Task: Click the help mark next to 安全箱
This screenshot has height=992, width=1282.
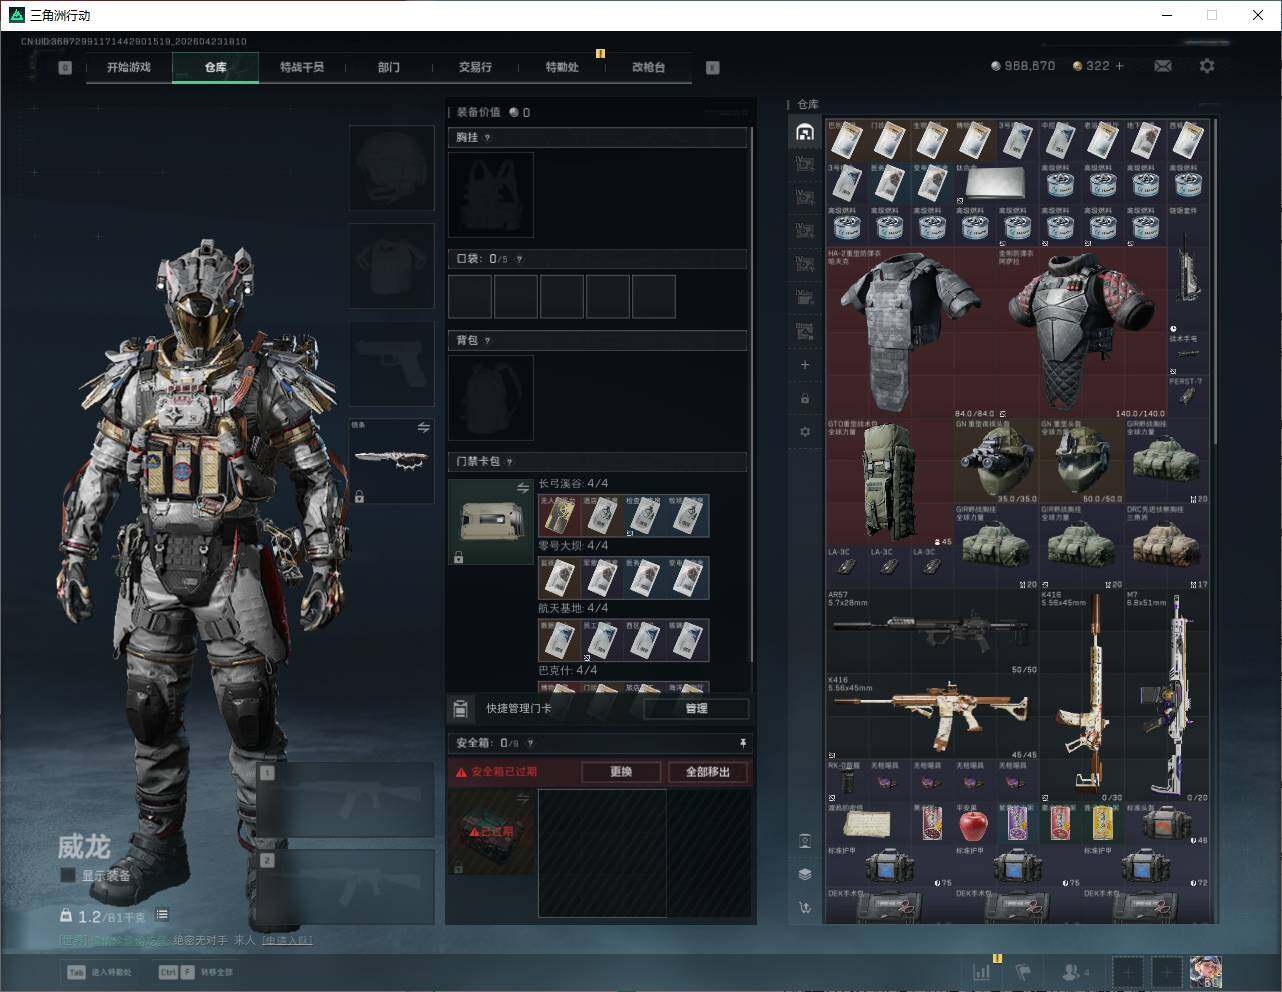Action: tap(530, 743)
